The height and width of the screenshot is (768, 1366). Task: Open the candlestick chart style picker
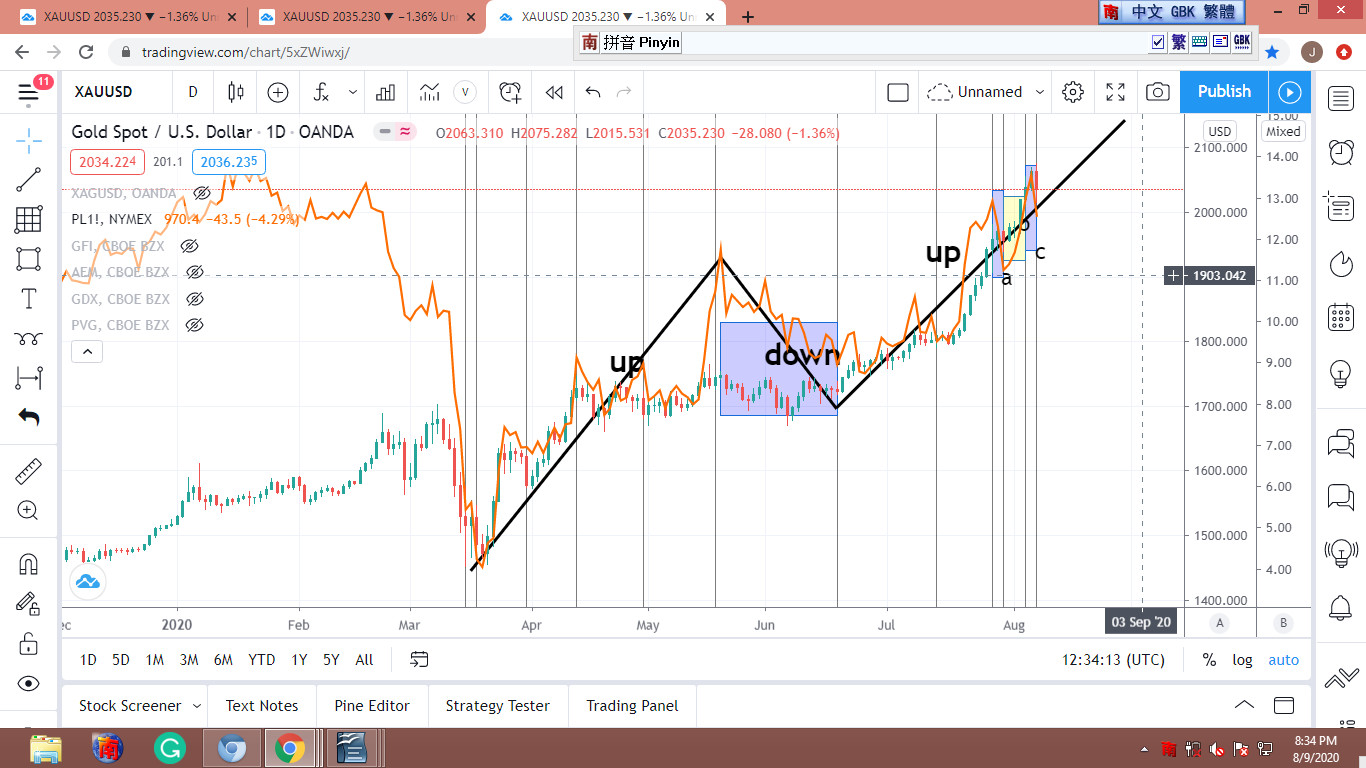click(x=236, y=92)
